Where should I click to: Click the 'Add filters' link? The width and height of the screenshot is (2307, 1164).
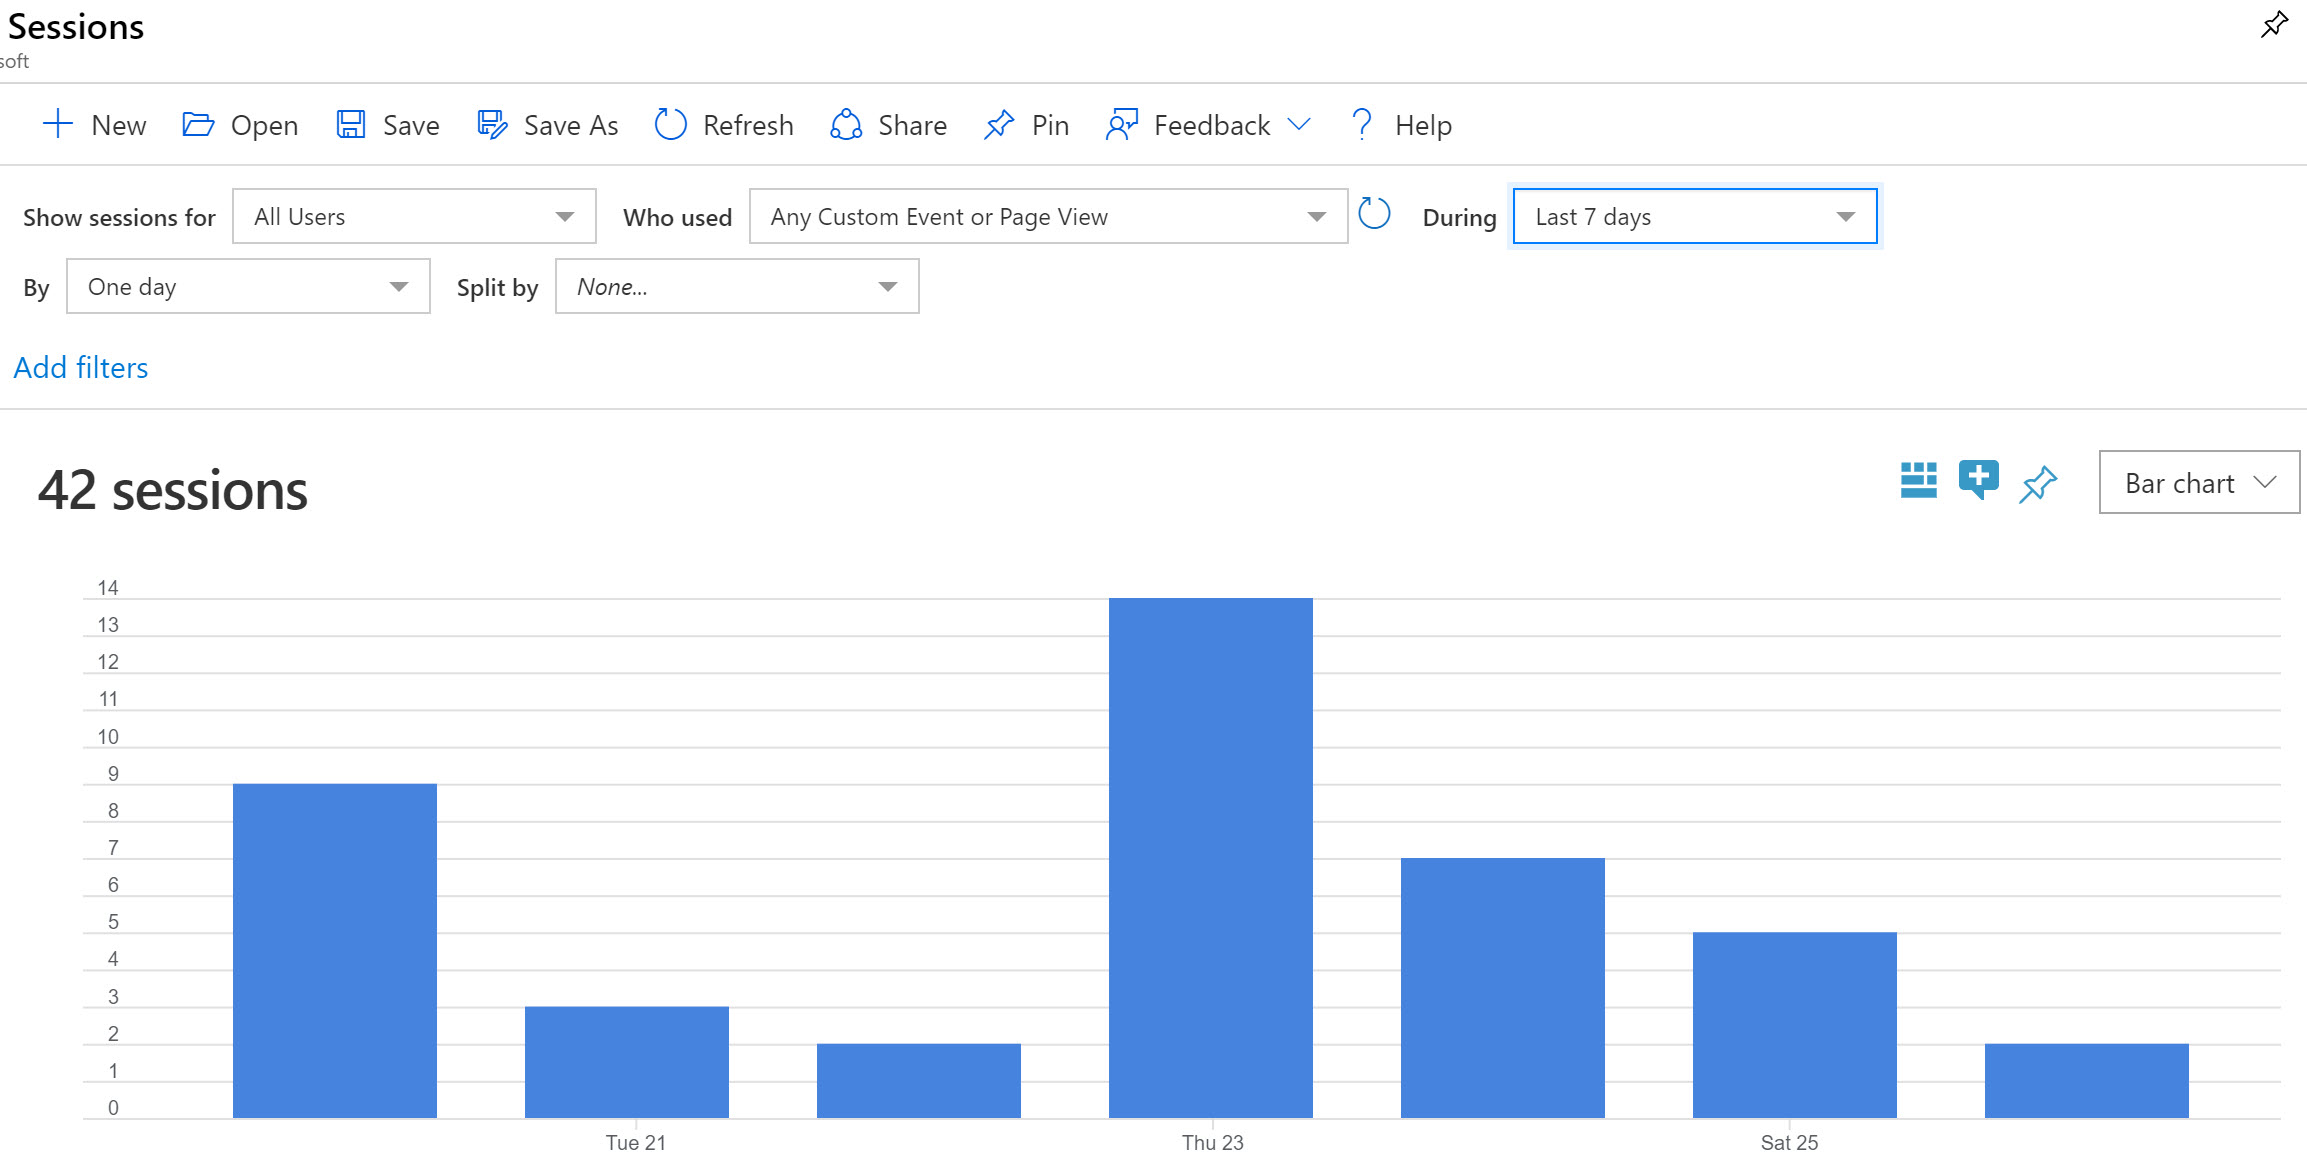(80, 367)
